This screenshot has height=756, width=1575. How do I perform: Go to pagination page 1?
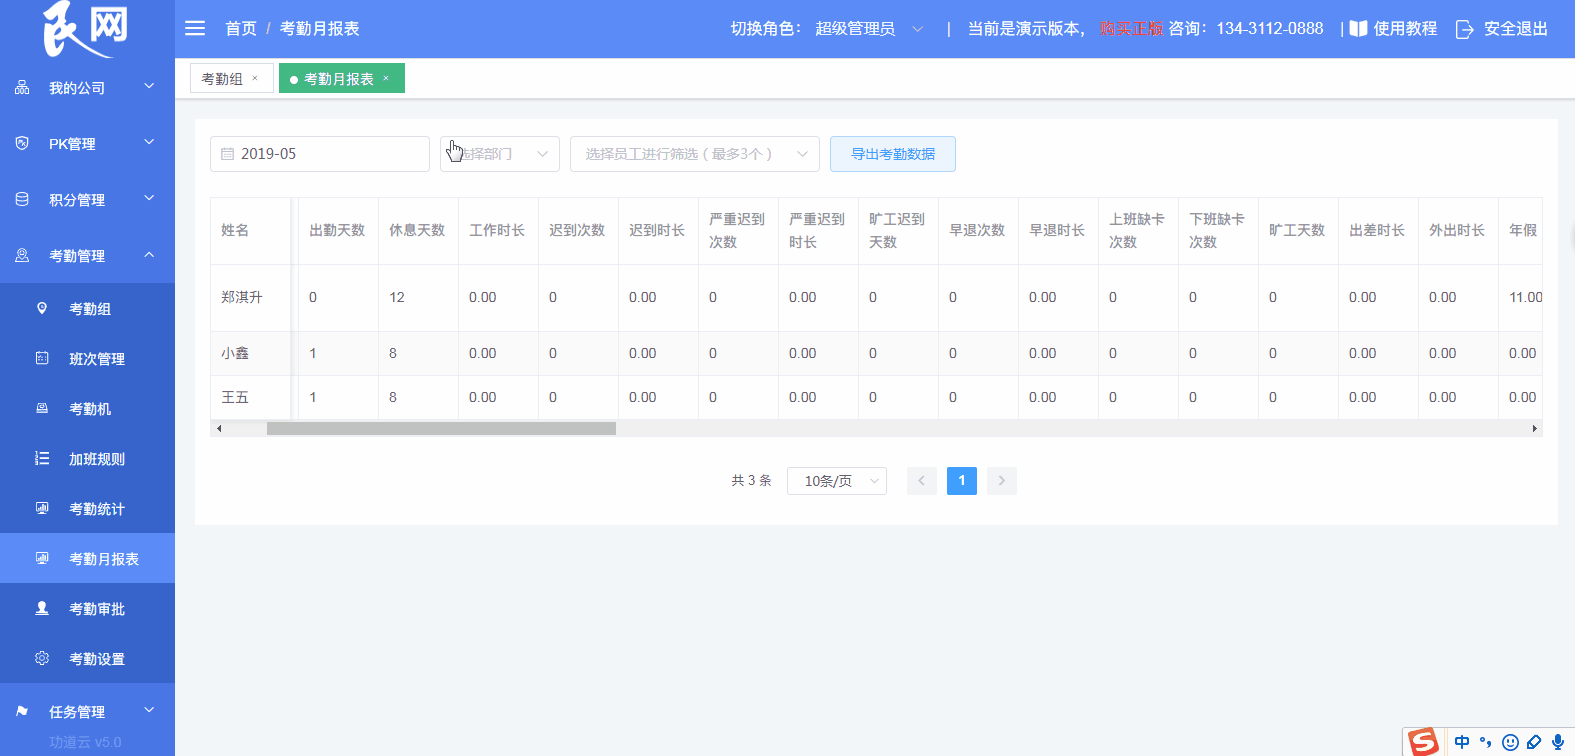pyautogui.click(x=962, y=481)
